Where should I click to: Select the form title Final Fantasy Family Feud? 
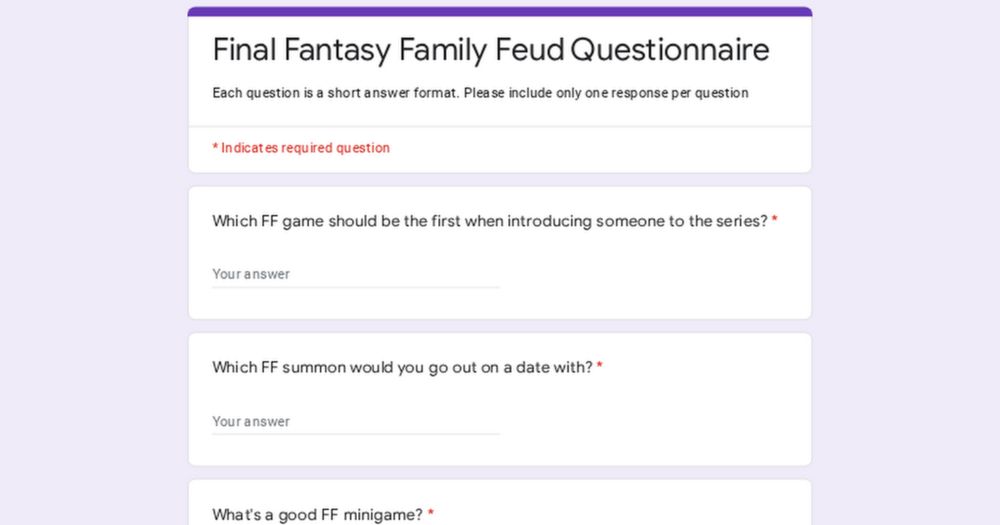click(389, 50)
